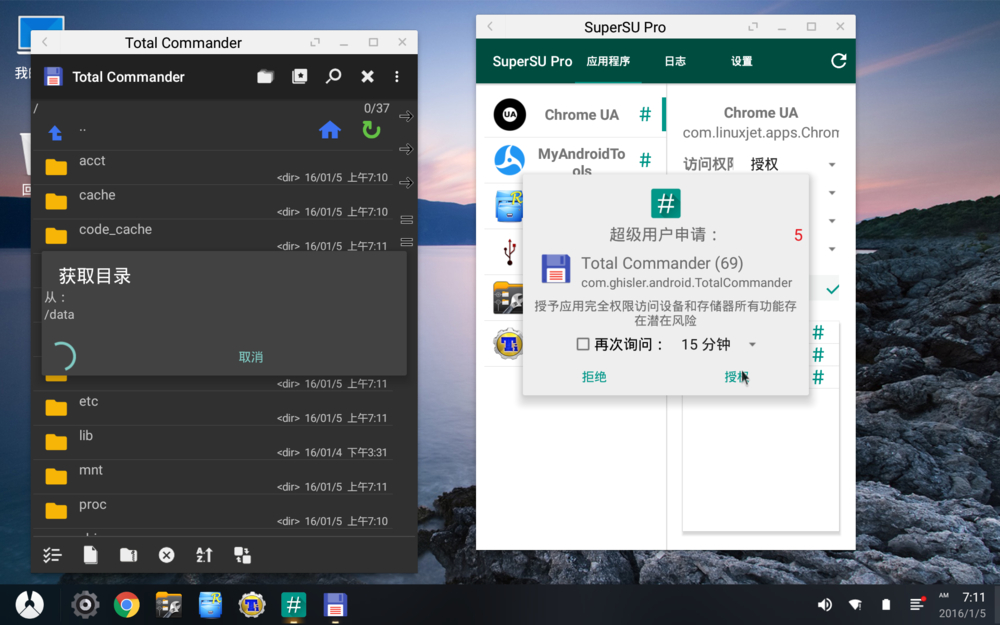Image resolution: width=1000 pixels, height=625 pixels.
Task: Go back in Total Commander title bar
Action: (x=45, y=42)
